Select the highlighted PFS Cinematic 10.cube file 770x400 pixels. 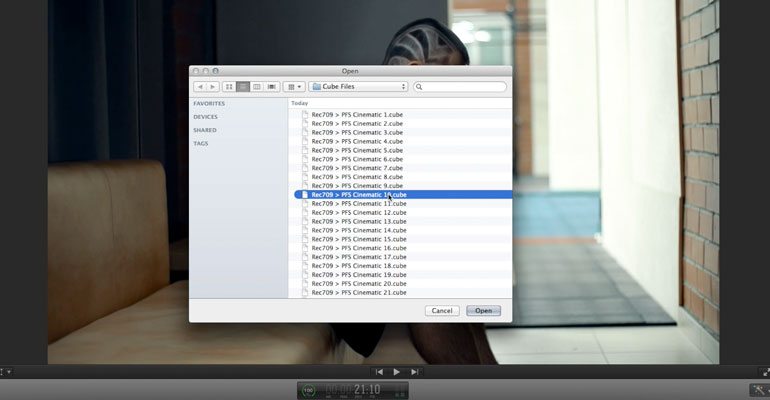coord(403,194)
